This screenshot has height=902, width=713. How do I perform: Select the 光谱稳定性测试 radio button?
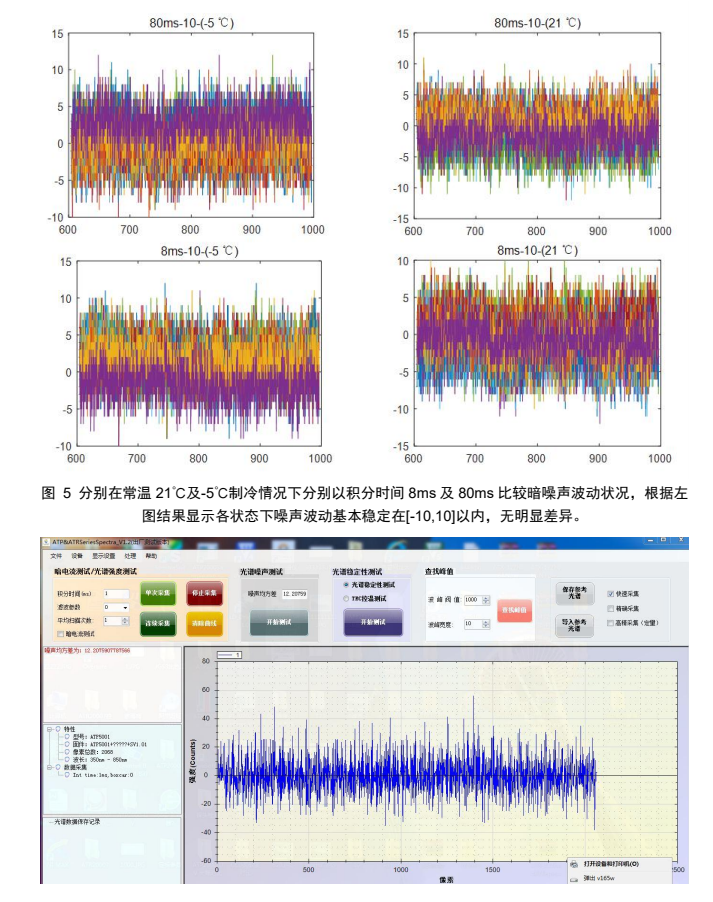click(346, 584)
